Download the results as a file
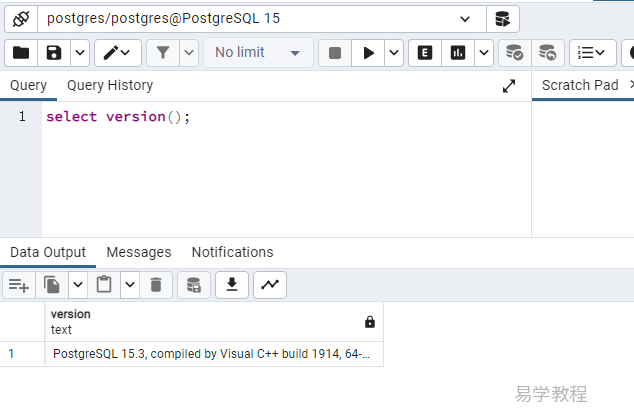 pyautogui.click(x=232, y=285)
